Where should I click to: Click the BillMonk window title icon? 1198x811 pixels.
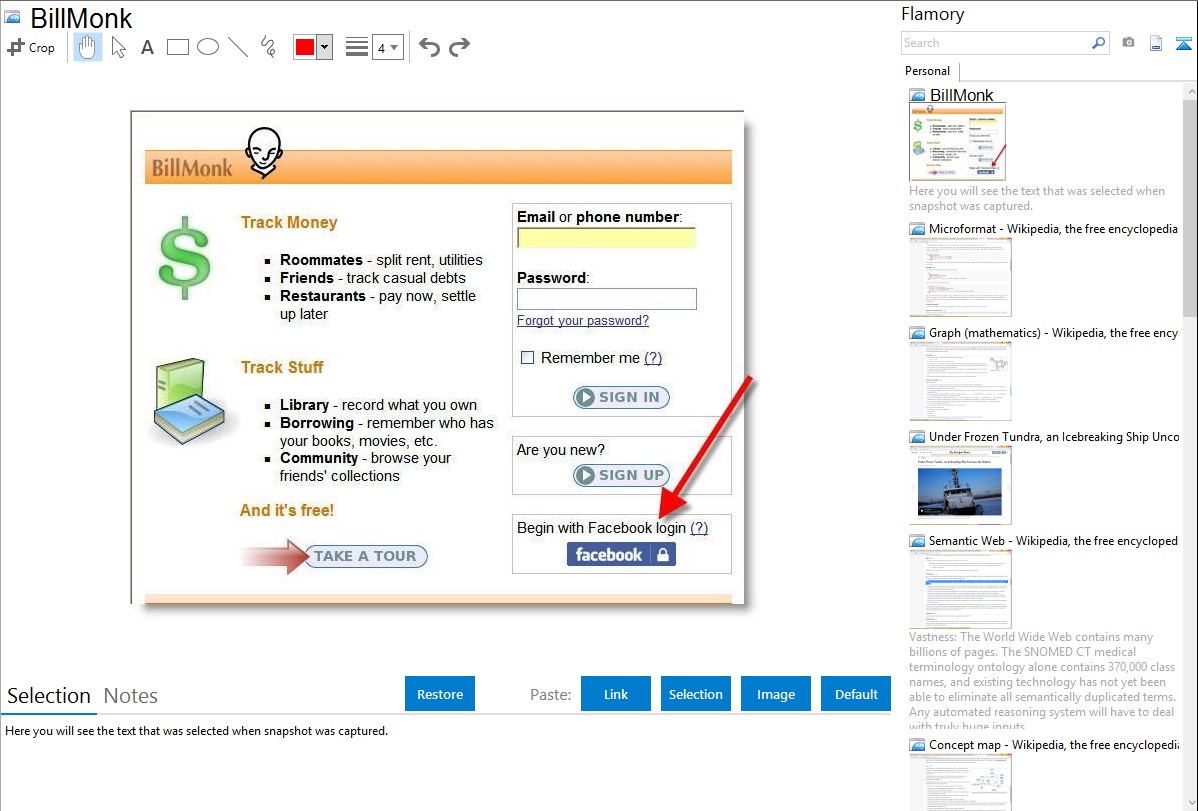point(12,17)
